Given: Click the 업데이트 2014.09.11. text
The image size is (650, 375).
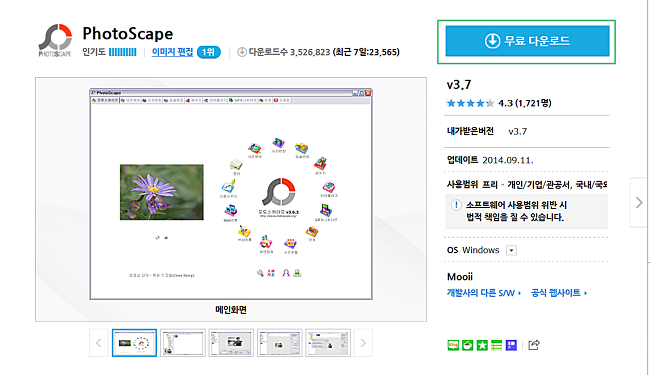Looking at the screenshot, I should click(x=490, y=160).
